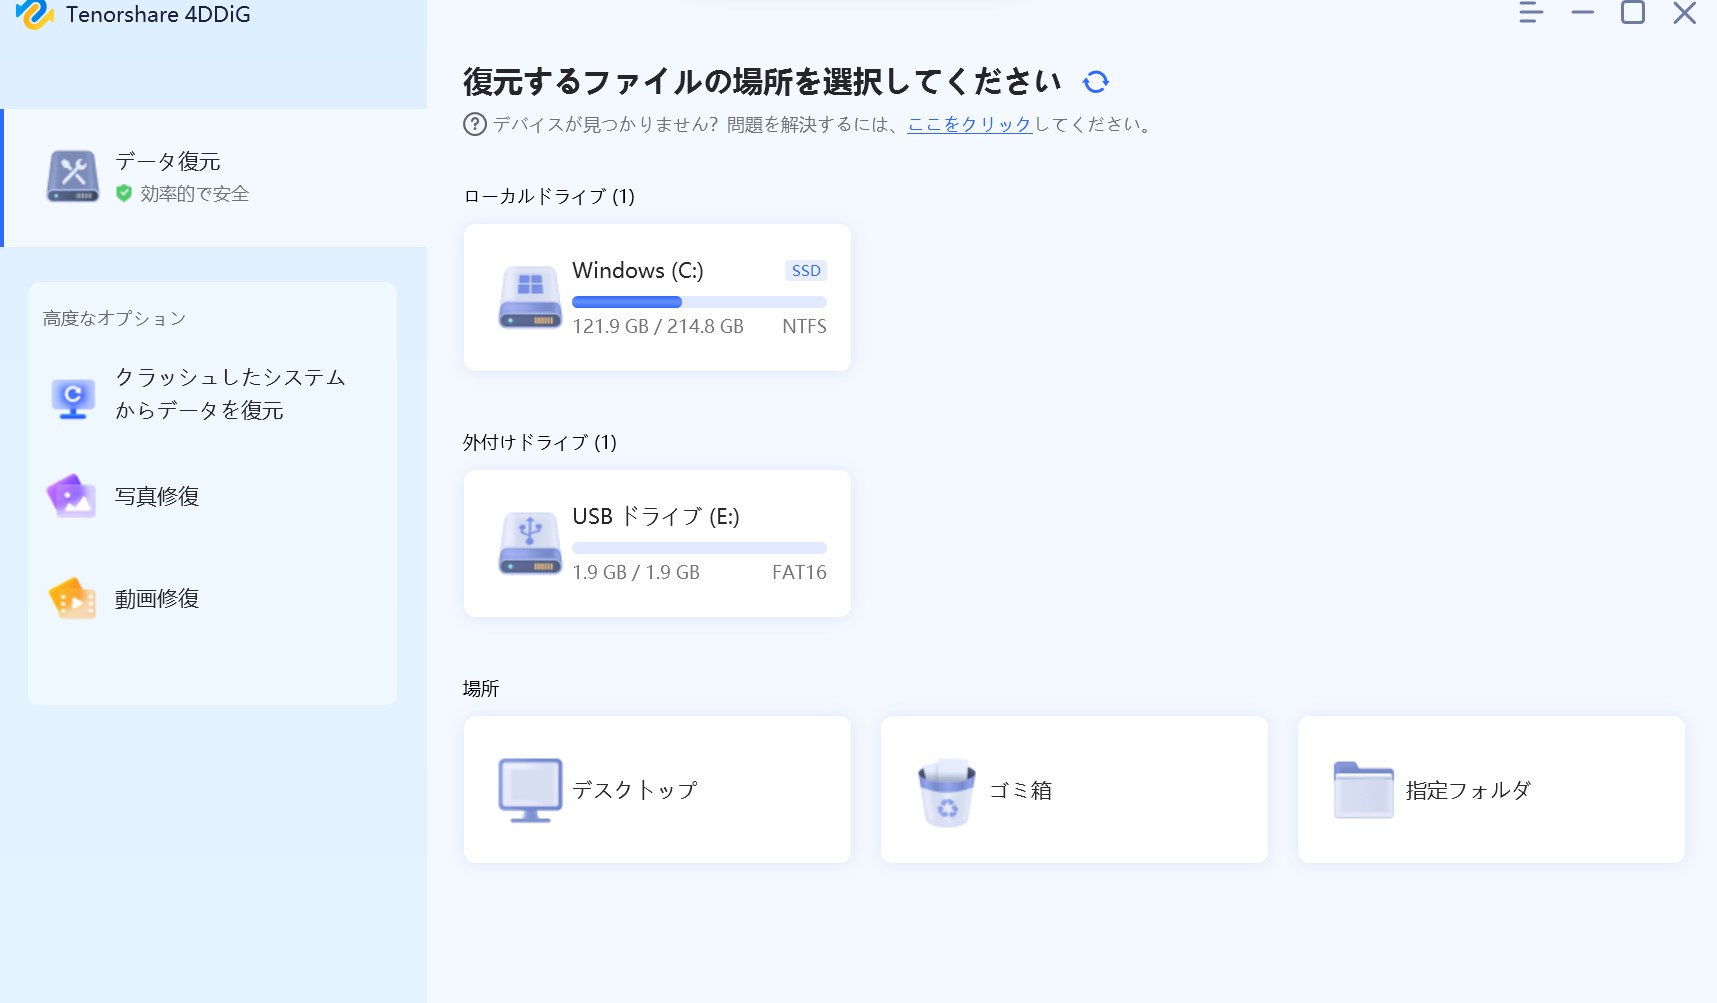Click the photo repair icon

pos(72,497)
